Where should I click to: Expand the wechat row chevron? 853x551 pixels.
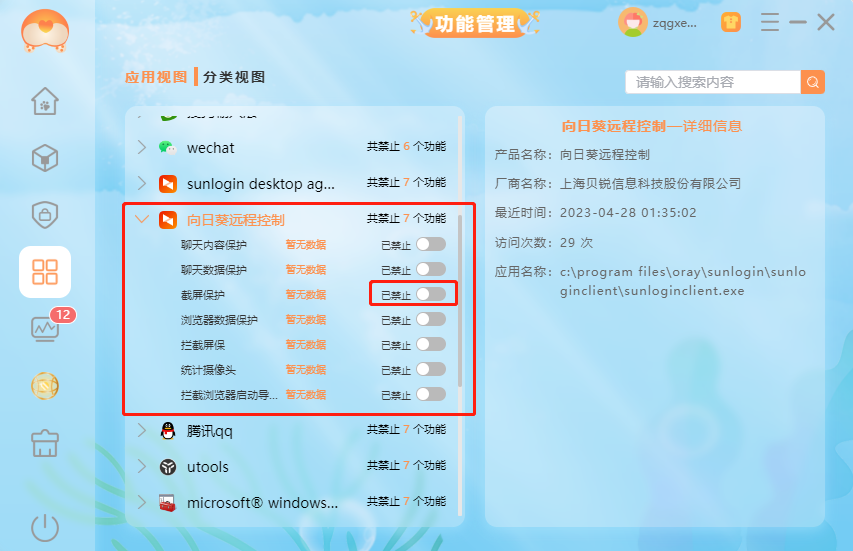coord(142,147)
